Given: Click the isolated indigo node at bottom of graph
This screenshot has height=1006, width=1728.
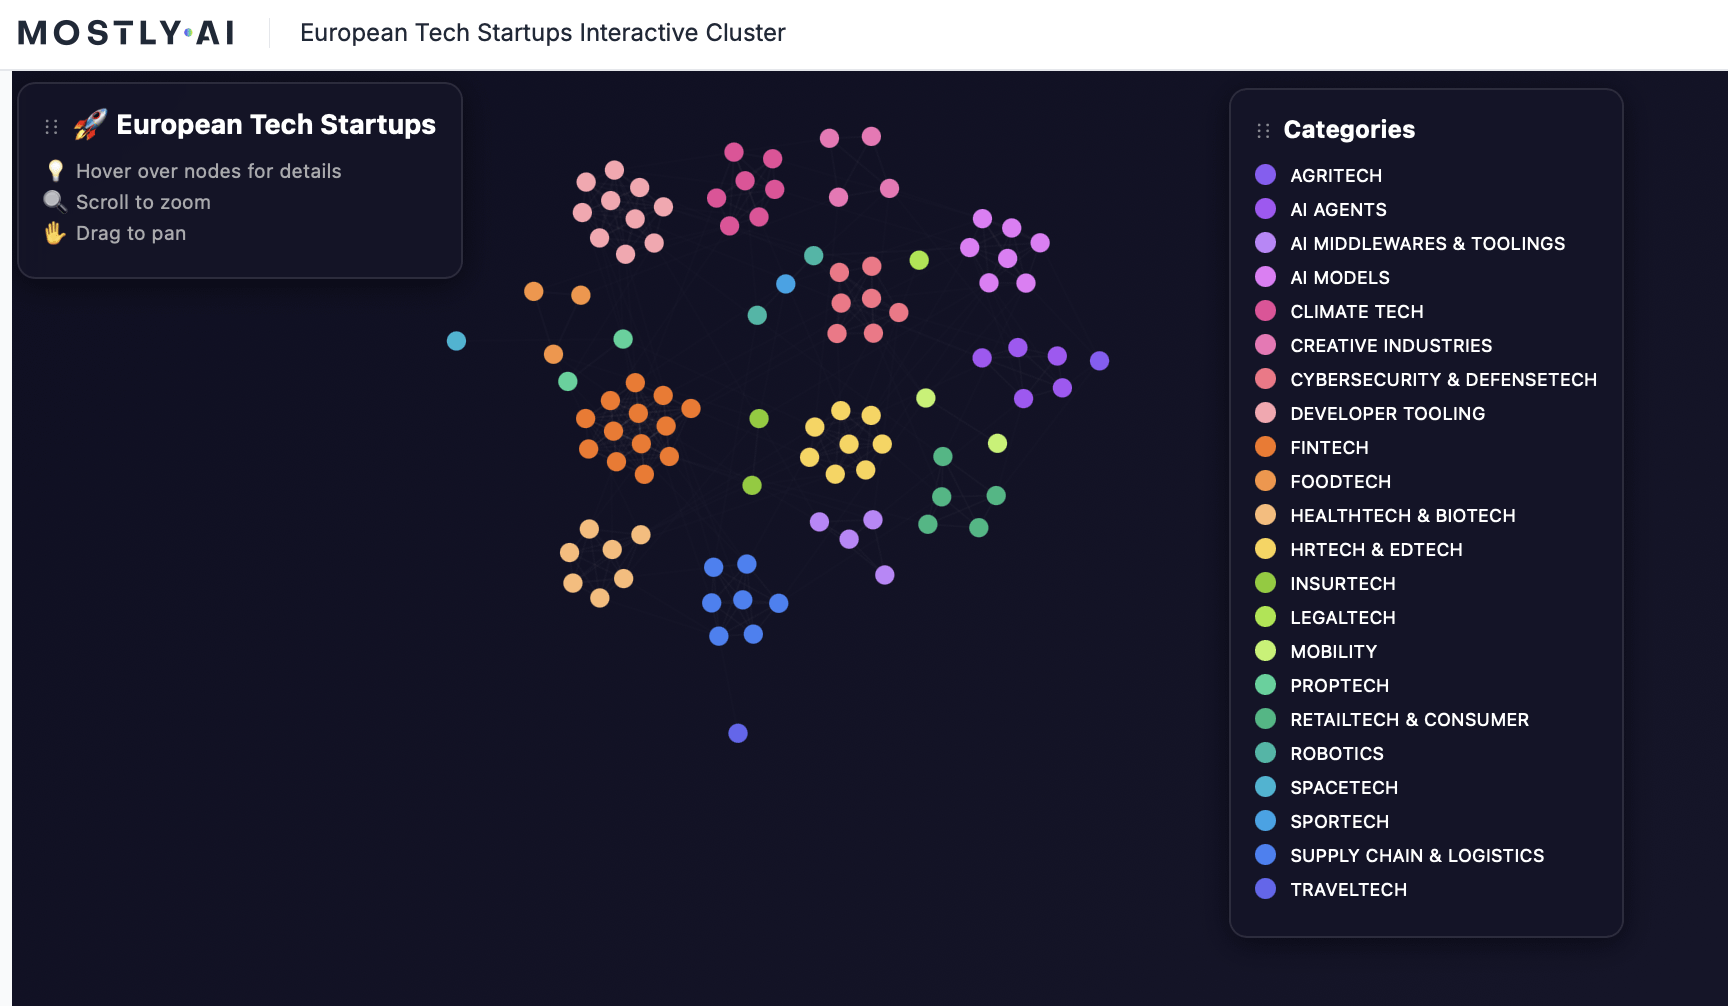Looking at the screenshot, I should [x=738, y=733].
